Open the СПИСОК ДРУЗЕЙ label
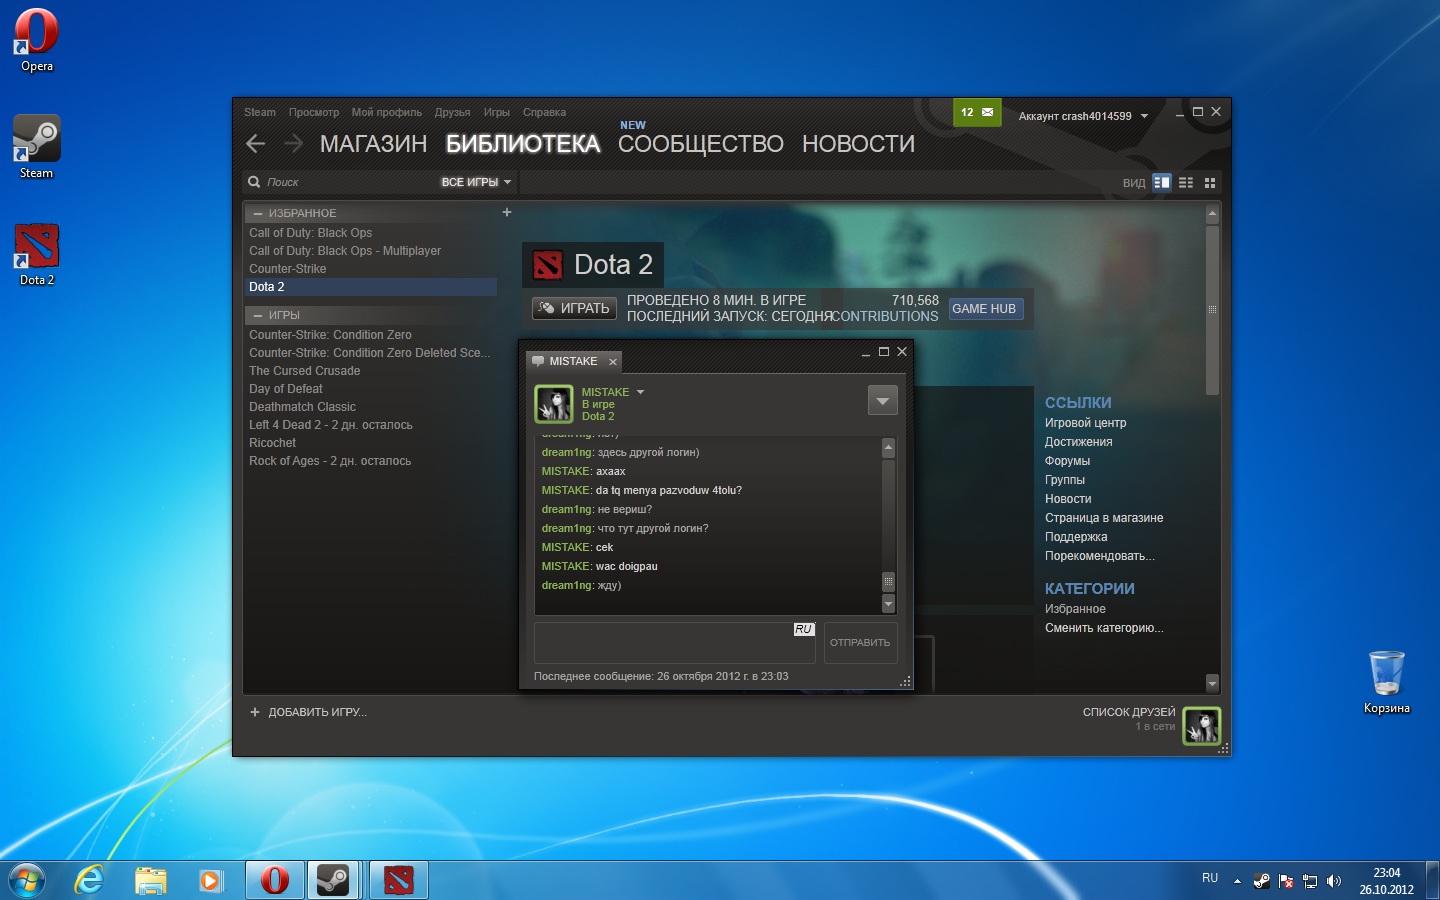 (1129, 712)
